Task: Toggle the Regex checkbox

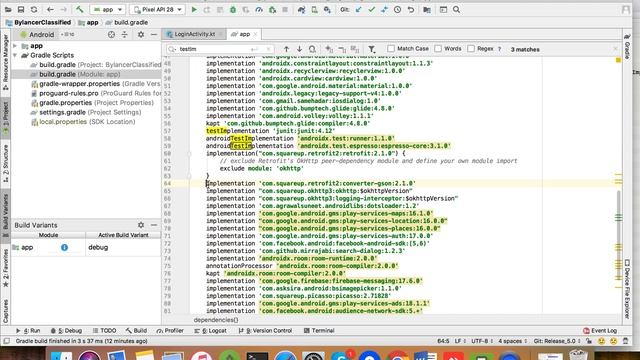Action: click(471, 49)
